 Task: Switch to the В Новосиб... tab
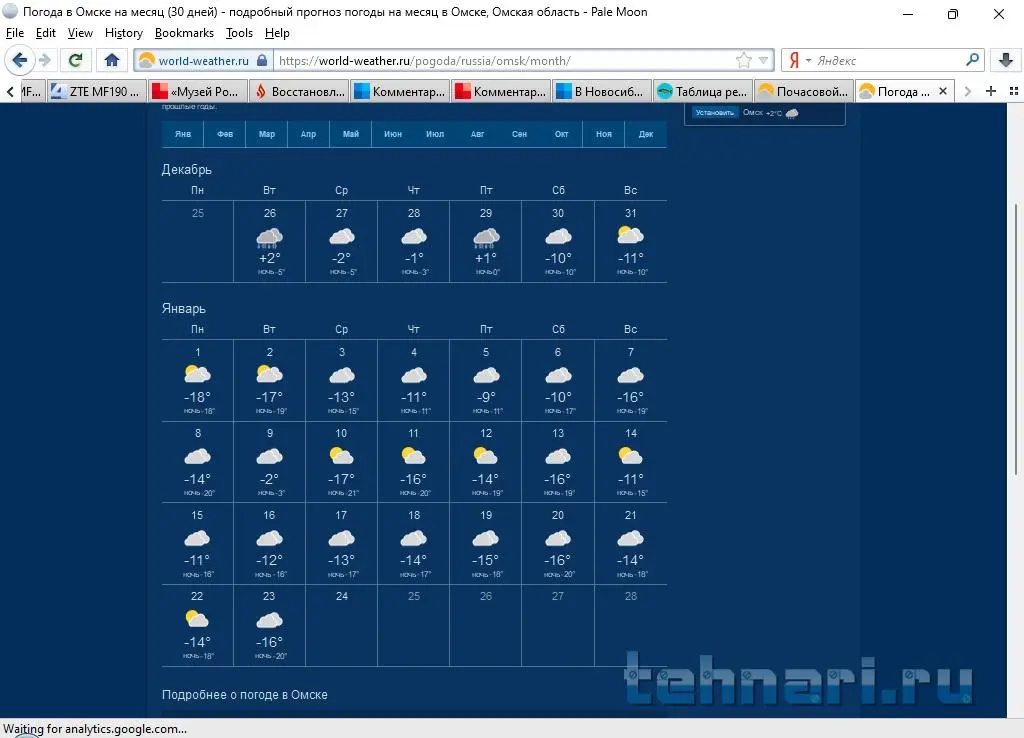(601, 91)
